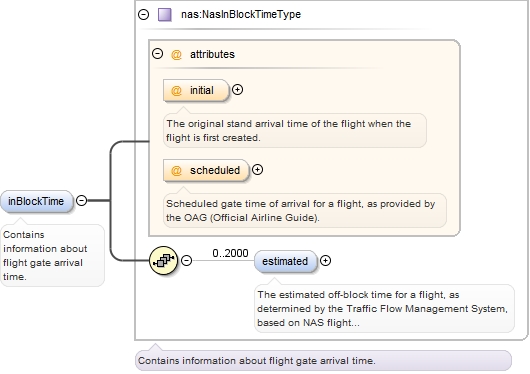Expand the initial attribute
530x374 pixels.
click(238, 90)
